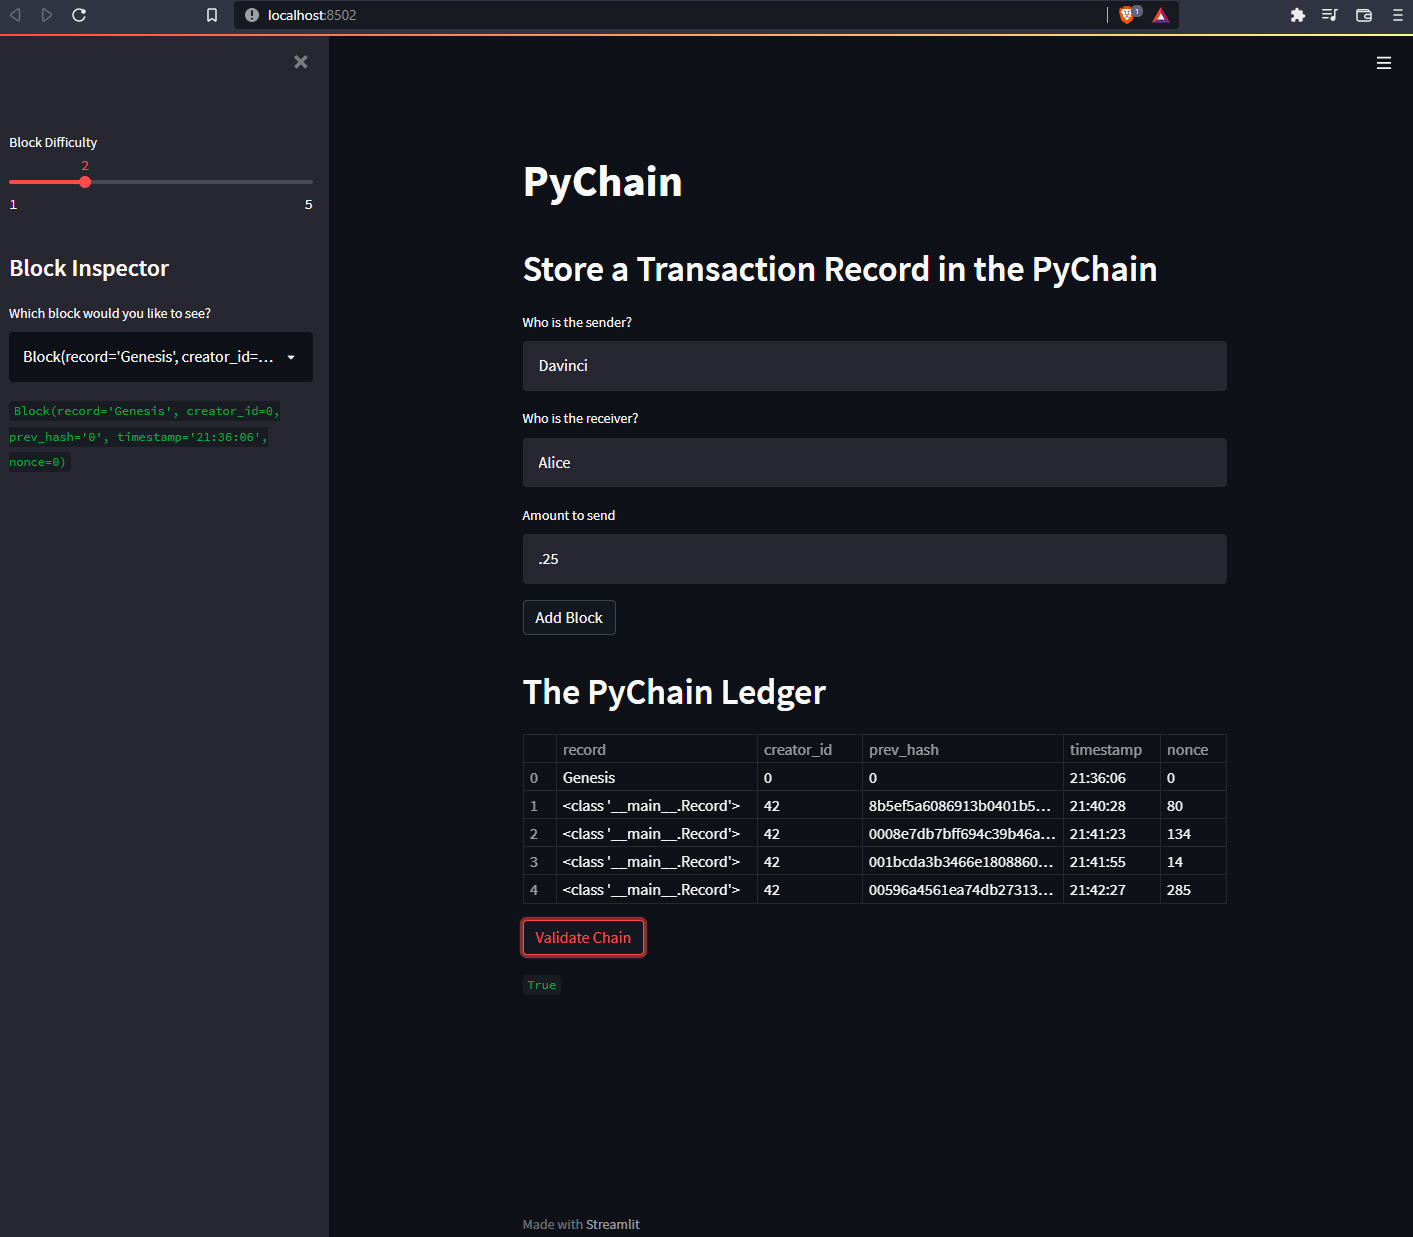Click the media playlist toolbar icon
The width and height of the screenshot is (1413, 1237).
coord(1330,16)
